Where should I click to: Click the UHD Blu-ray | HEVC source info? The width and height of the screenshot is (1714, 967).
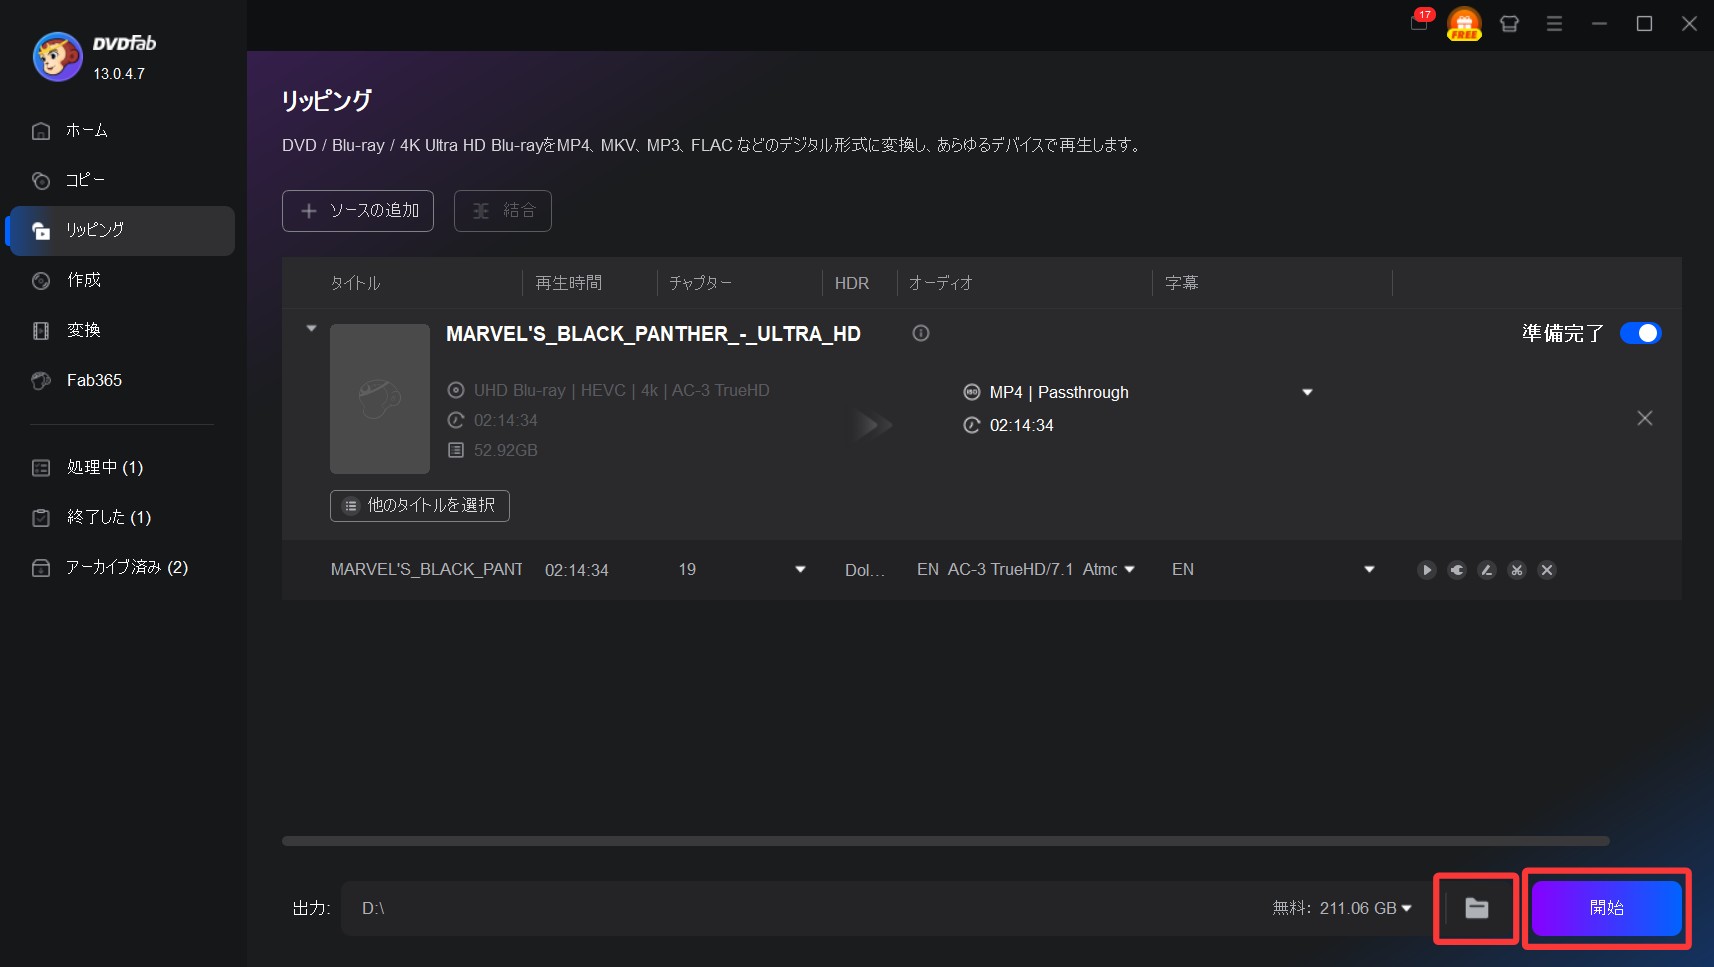[x=621, y=390]
